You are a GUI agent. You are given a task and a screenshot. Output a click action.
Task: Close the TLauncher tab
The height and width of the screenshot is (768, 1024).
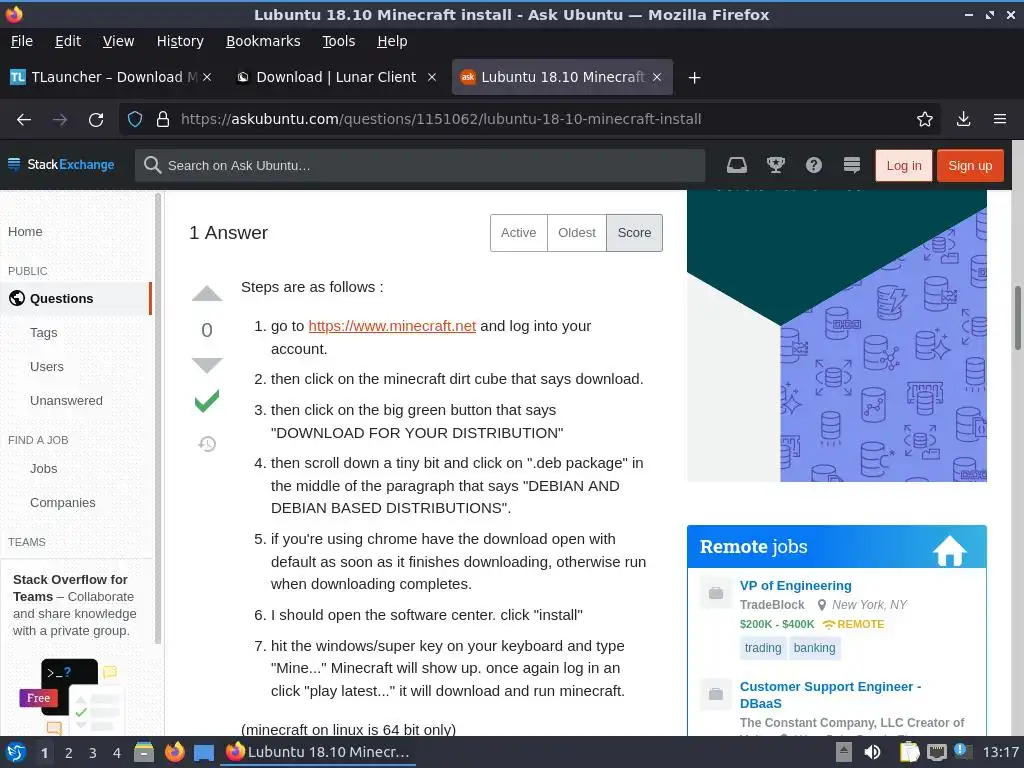[207, 77]
